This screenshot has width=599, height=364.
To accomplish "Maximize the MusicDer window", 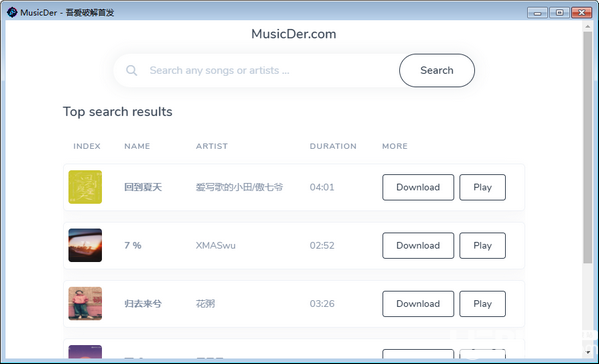I will pos(559,13).
